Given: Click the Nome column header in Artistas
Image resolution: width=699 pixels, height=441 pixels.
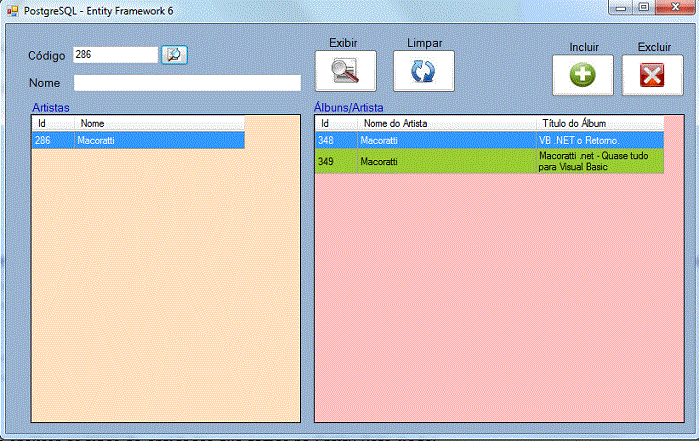Looking at the screenshot, I should 160,124.
